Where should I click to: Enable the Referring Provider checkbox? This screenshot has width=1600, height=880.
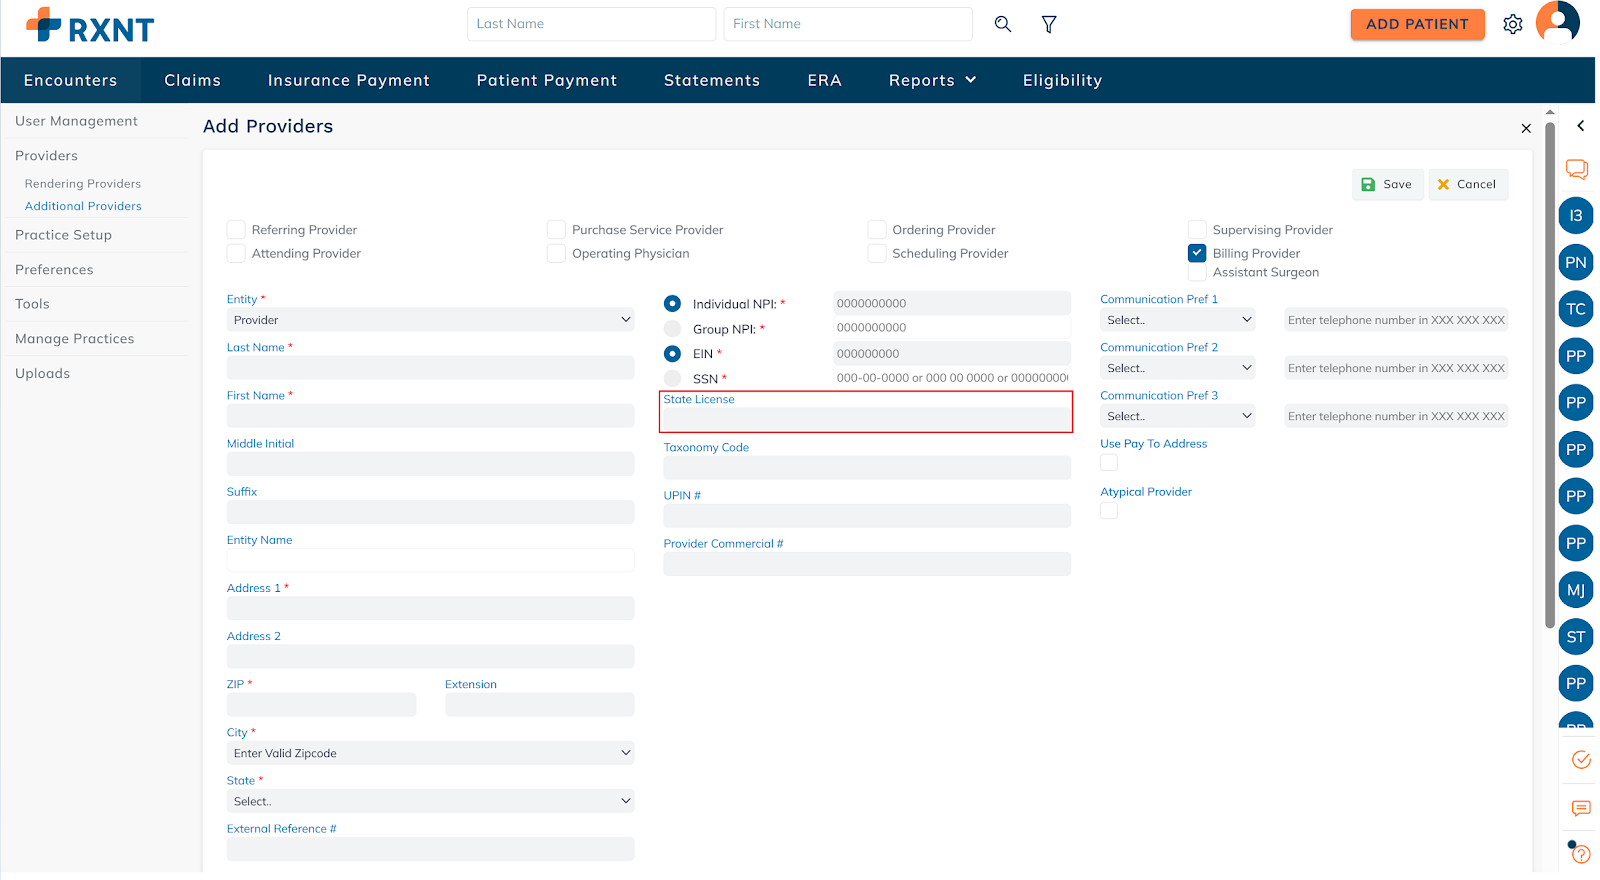click(x=236, y=230)
